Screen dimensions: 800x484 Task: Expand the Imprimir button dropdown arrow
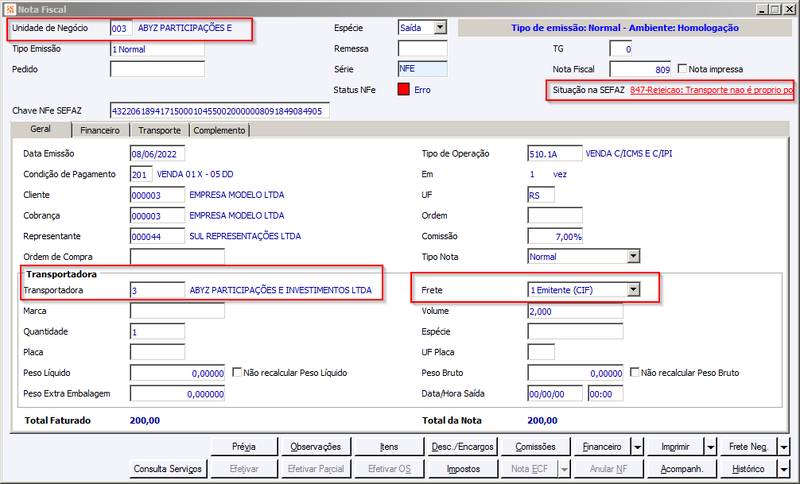pos(711,447)
